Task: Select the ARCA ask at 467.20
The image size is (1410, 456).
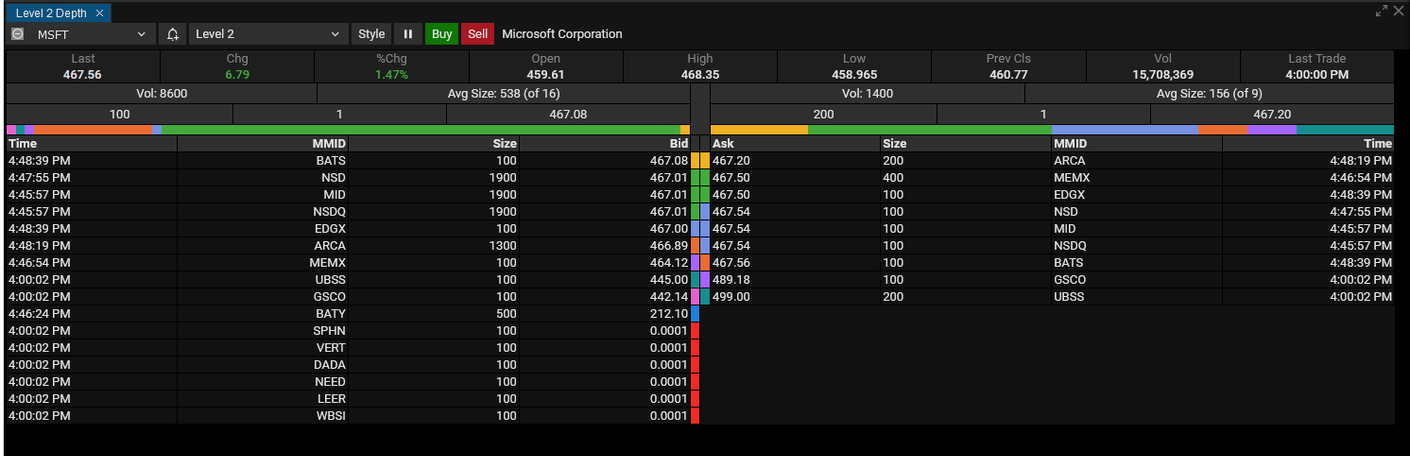Action: [x=1052, y=160]
